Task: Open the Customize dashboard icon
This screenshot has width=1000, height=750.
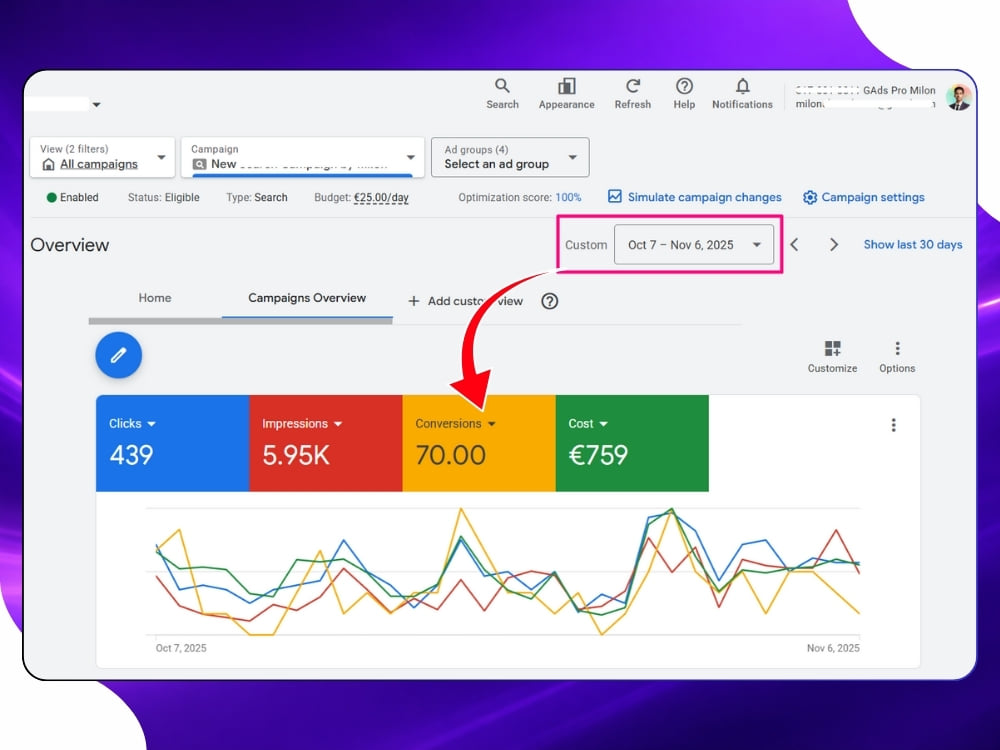Action: tap(832, 357)
